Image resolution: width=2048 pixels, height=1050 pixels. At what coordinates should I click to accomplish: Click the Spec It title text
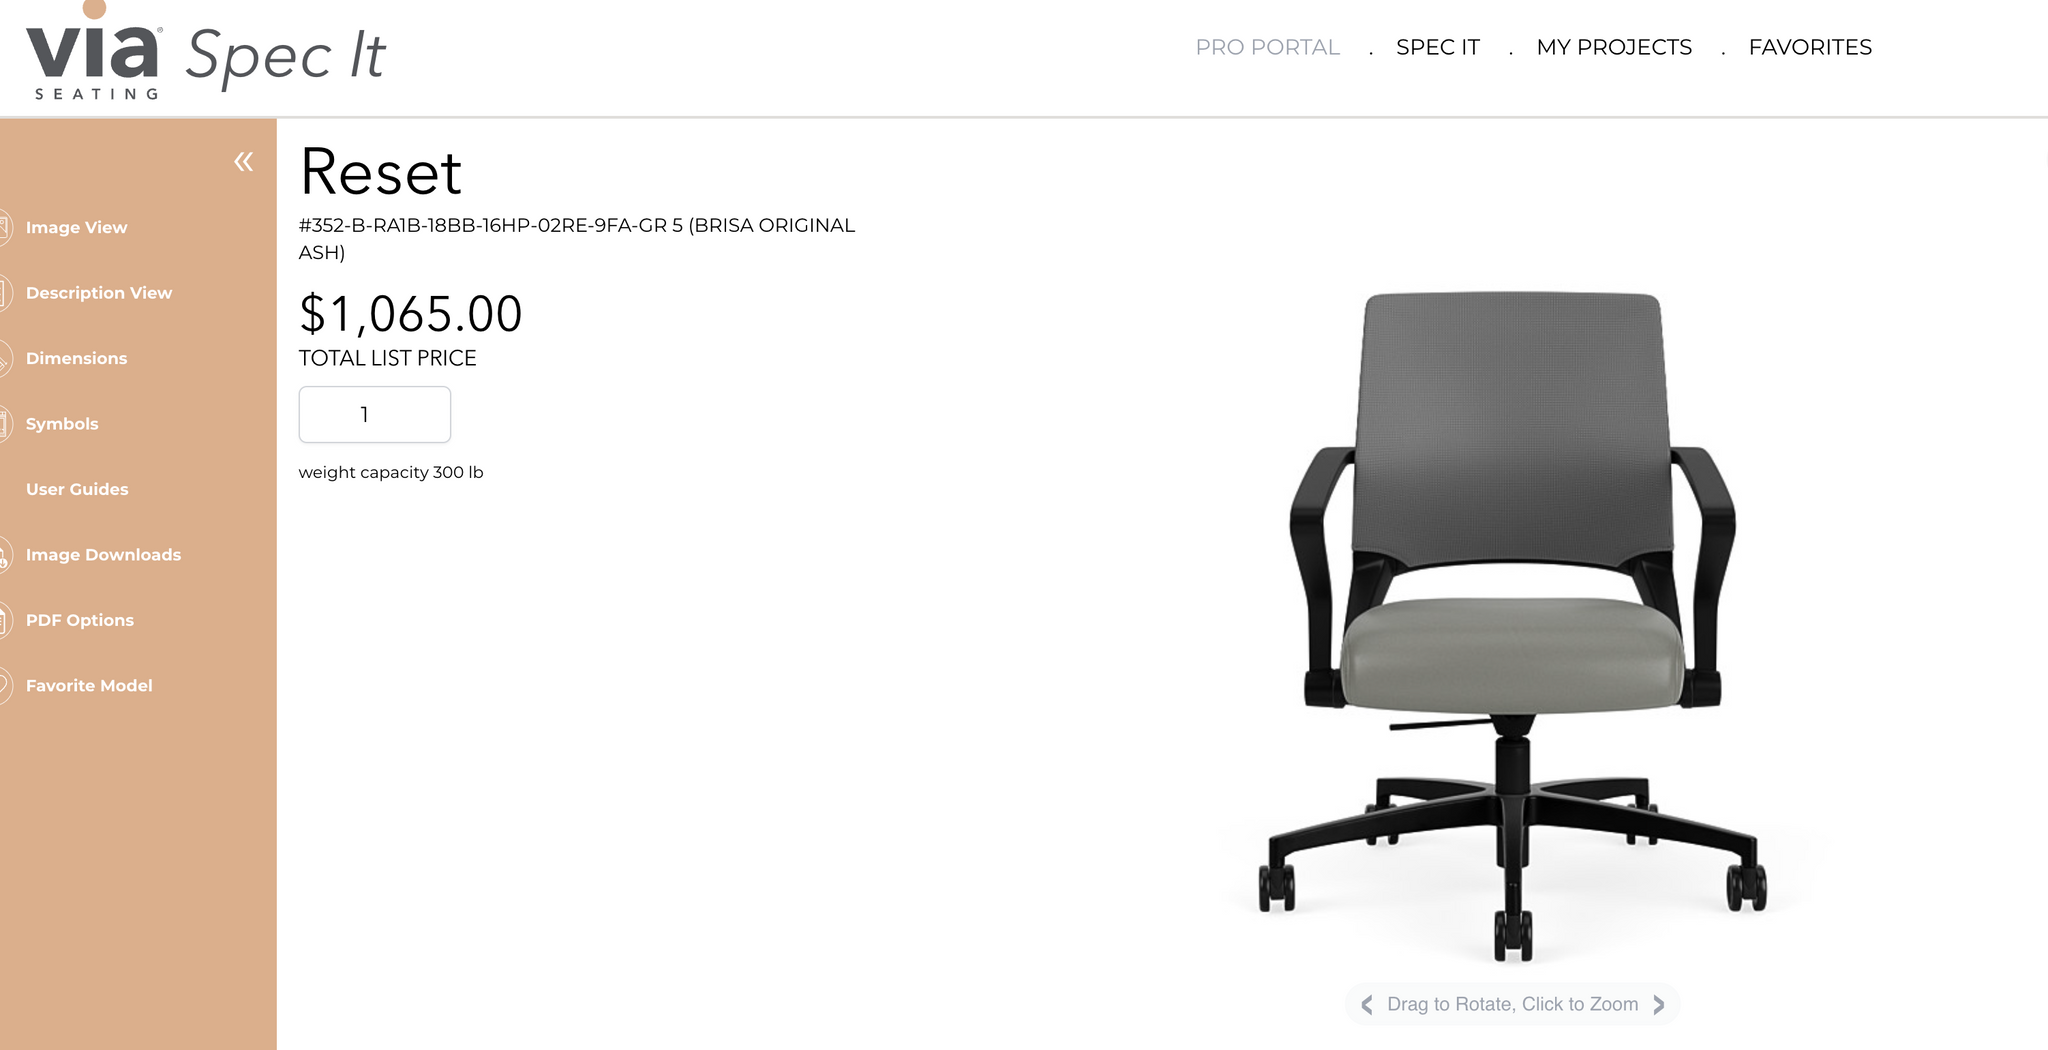286,56
